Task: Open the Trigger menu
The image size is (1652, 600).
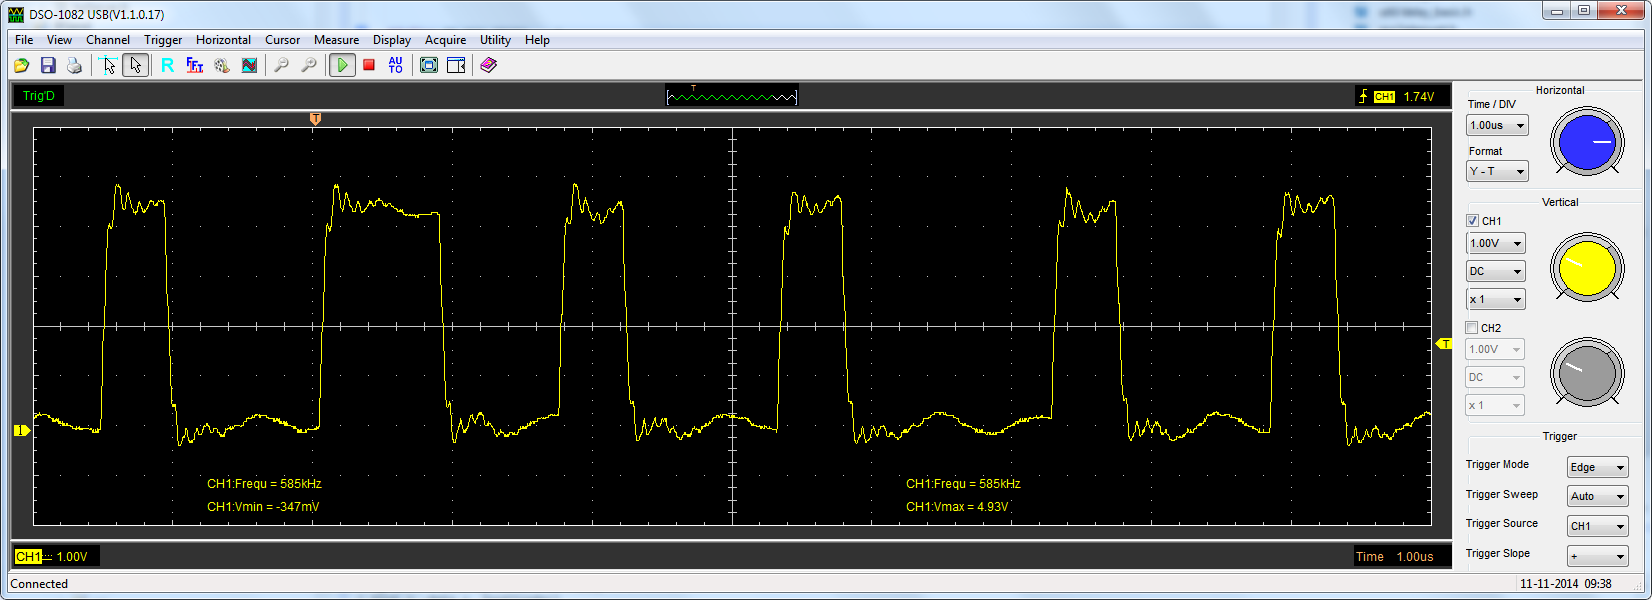Action: coord(163,40)
